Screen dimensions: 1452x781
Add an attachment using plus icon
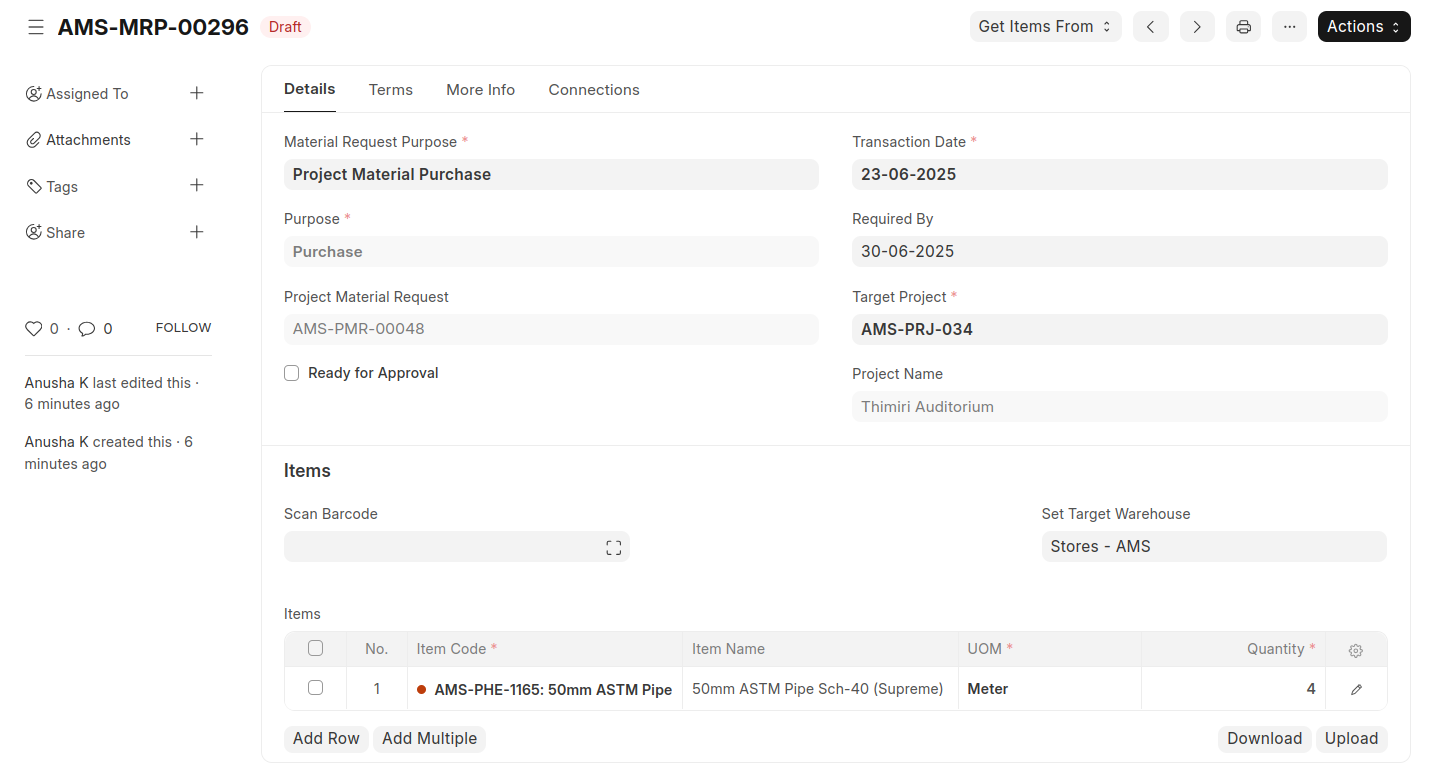[197, 139]
